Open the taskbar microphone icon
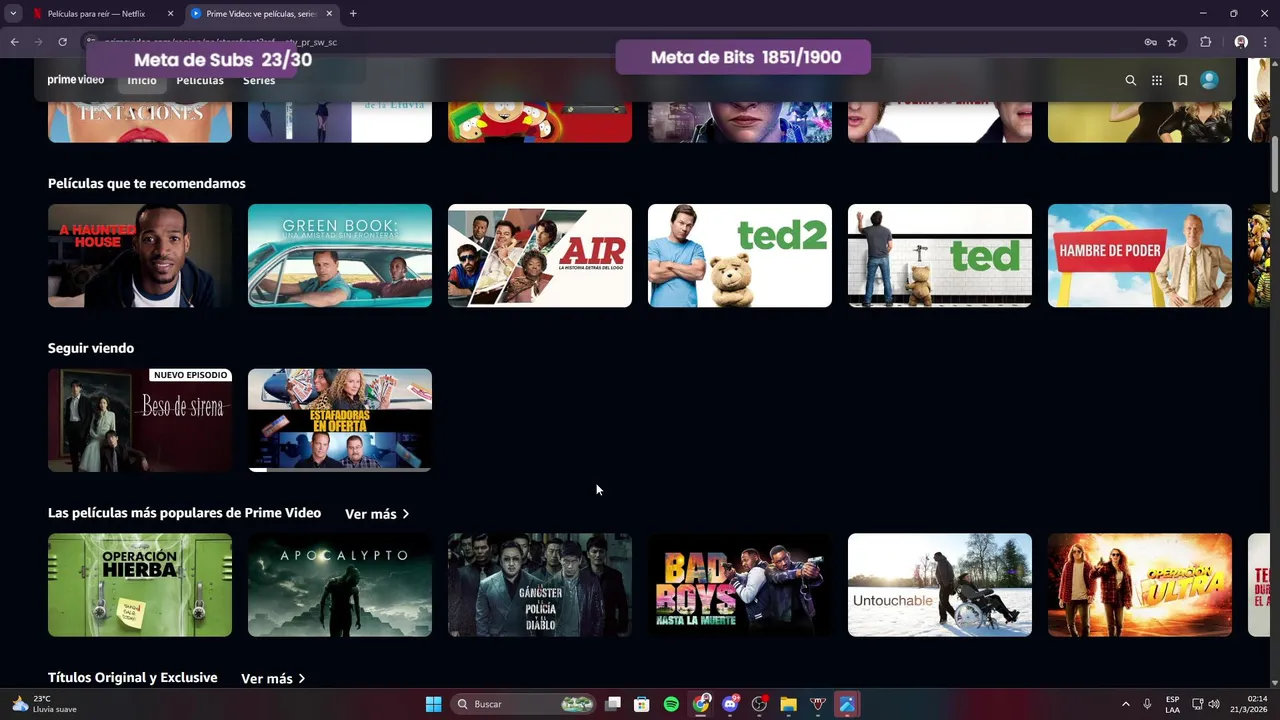The height and width of the screenshot is (720, 1280). [1147, 704]
